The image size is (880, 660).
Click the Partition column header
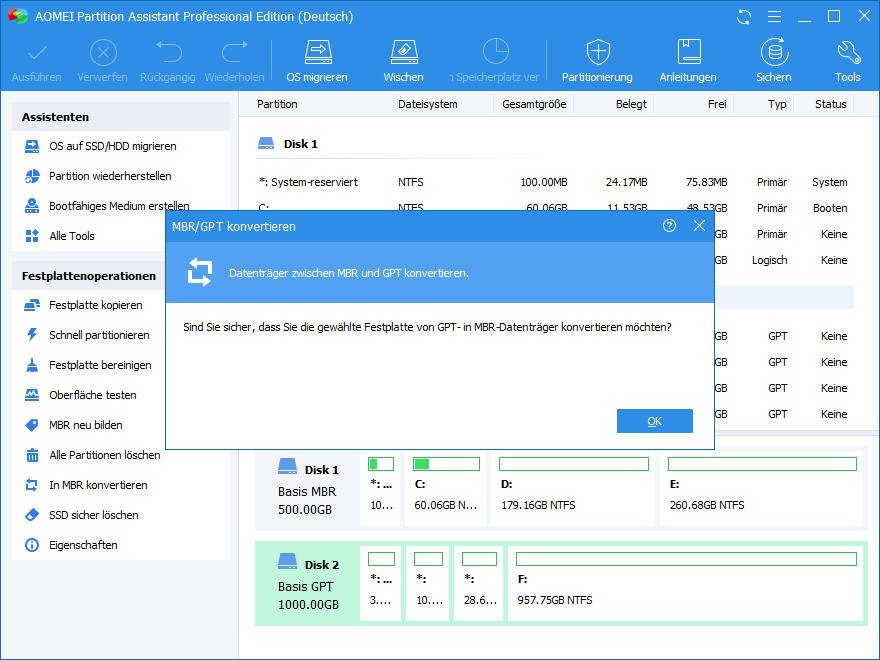(277, 104)
